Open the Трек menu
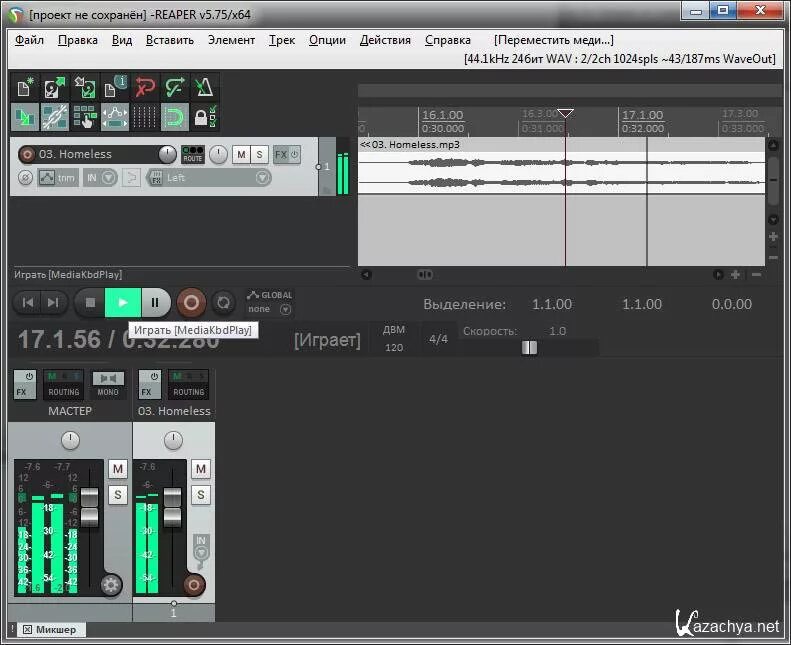 tap(281, 40)
